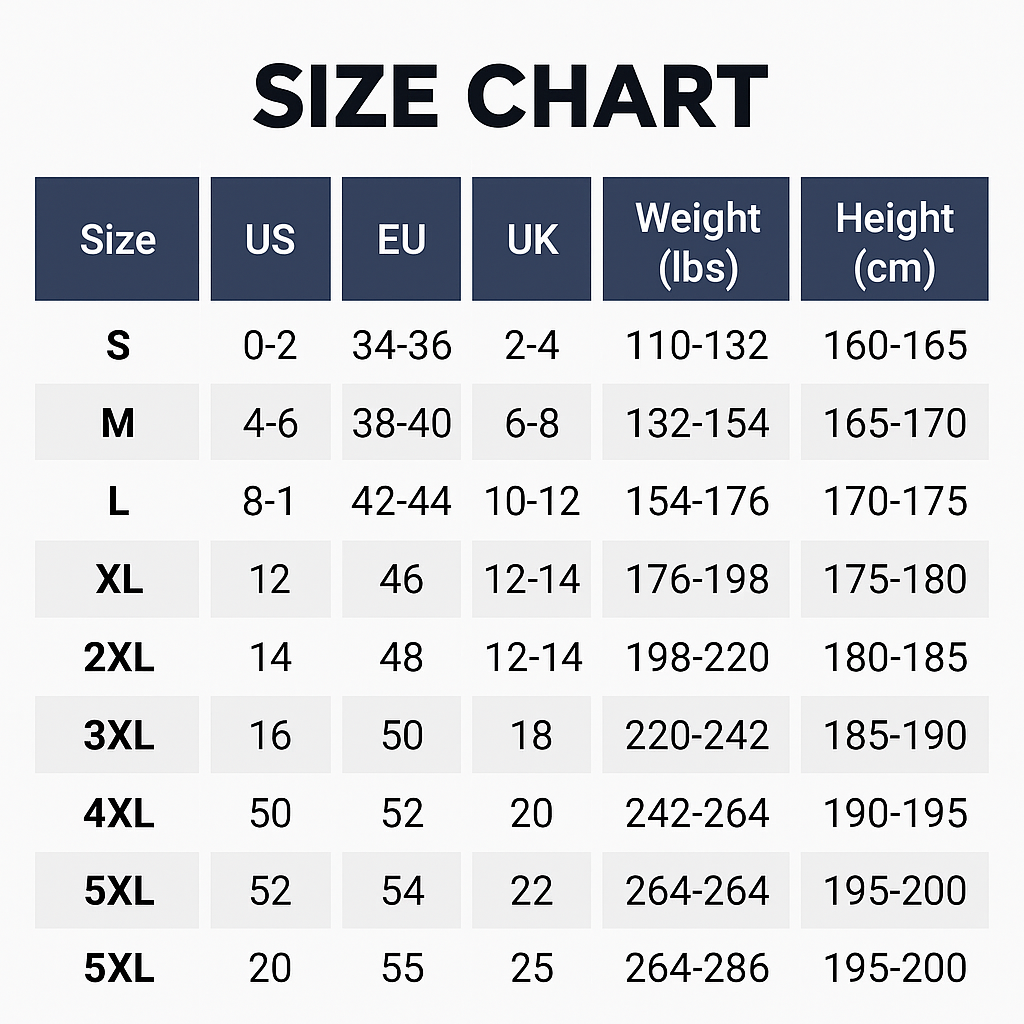Click the "34-36" EU size cell
Image resolution: width=1024 pixels, height=1024 pixels.
click(x=401, y=346)
